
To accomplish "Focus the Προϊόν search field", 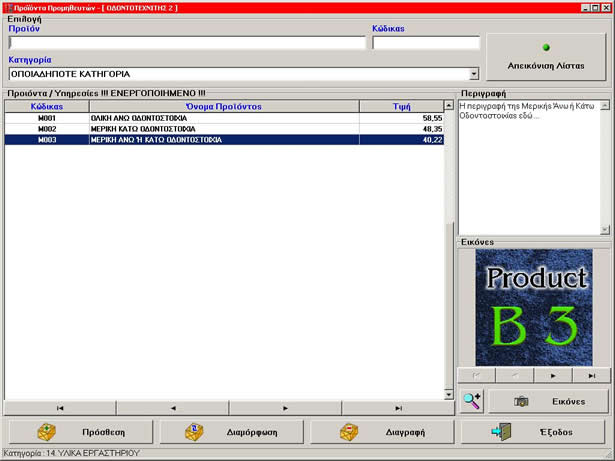I will pos(187,43).
